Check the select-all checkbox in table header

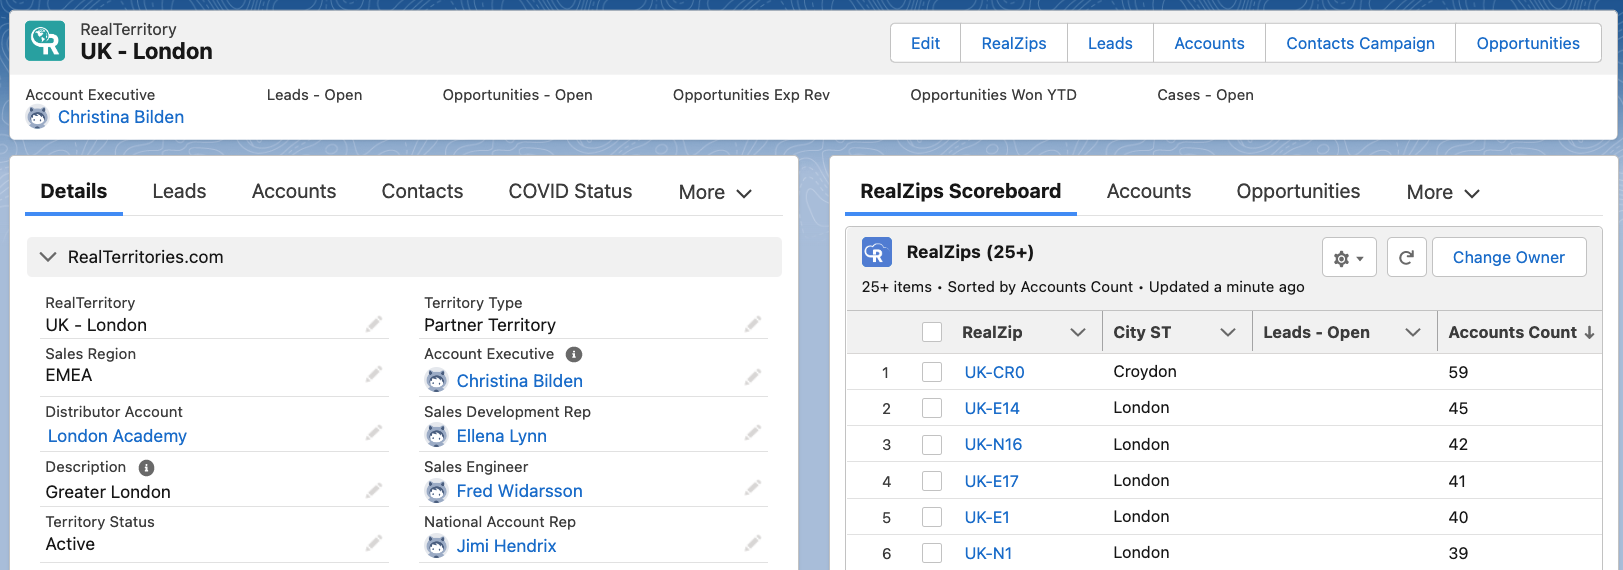point(932,332)
